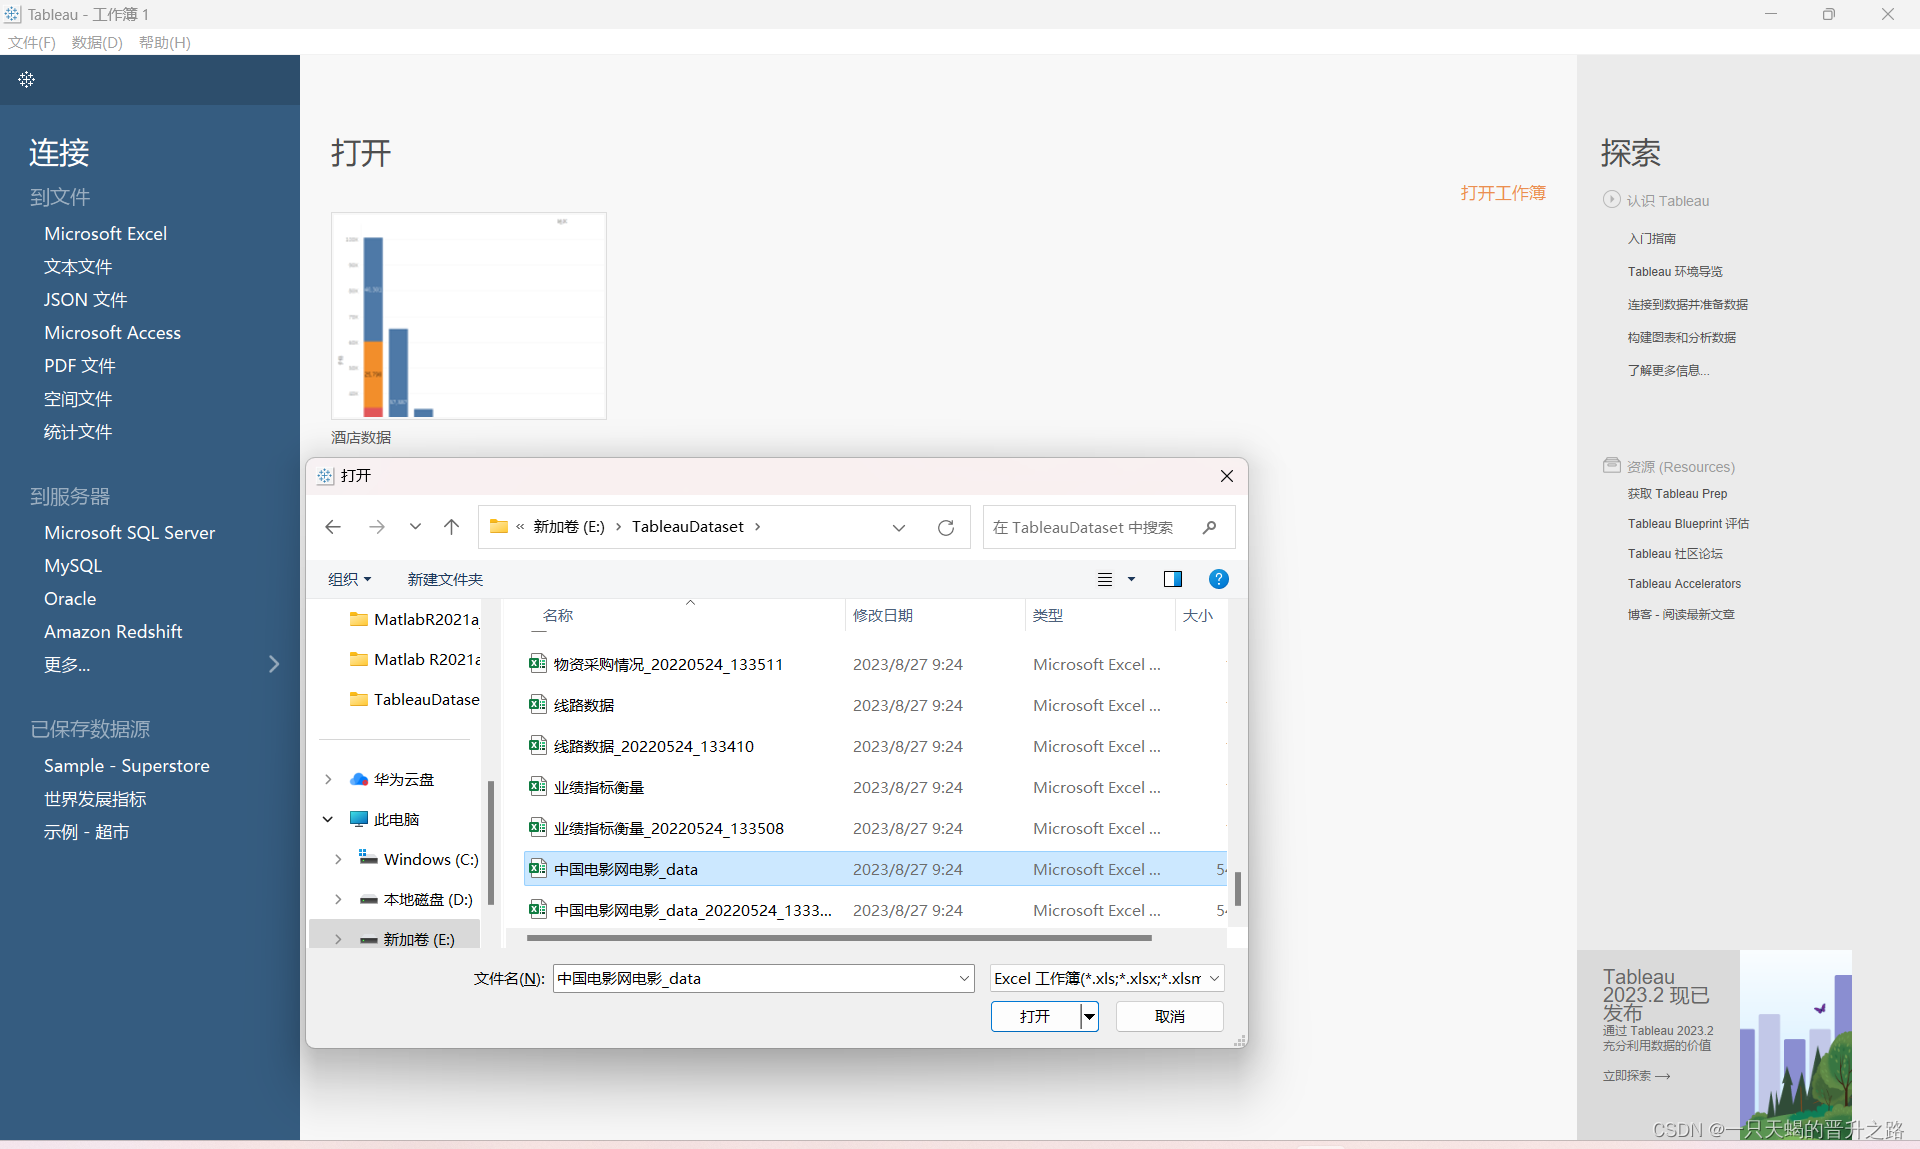Click the Tableau settings gear icon
This screenshot has width=1920, height=1149.
pyautogui.click(x=26, y=79)
